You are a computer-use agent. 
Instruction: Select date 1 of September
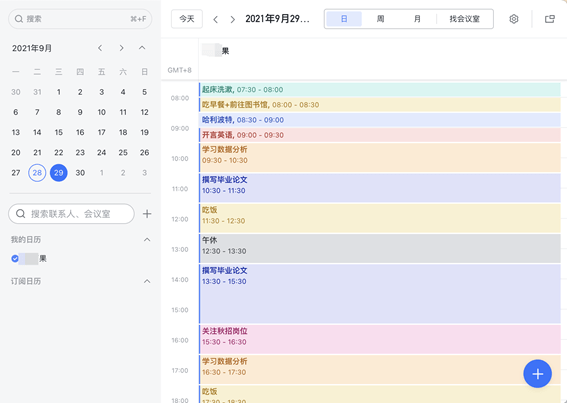59,92
